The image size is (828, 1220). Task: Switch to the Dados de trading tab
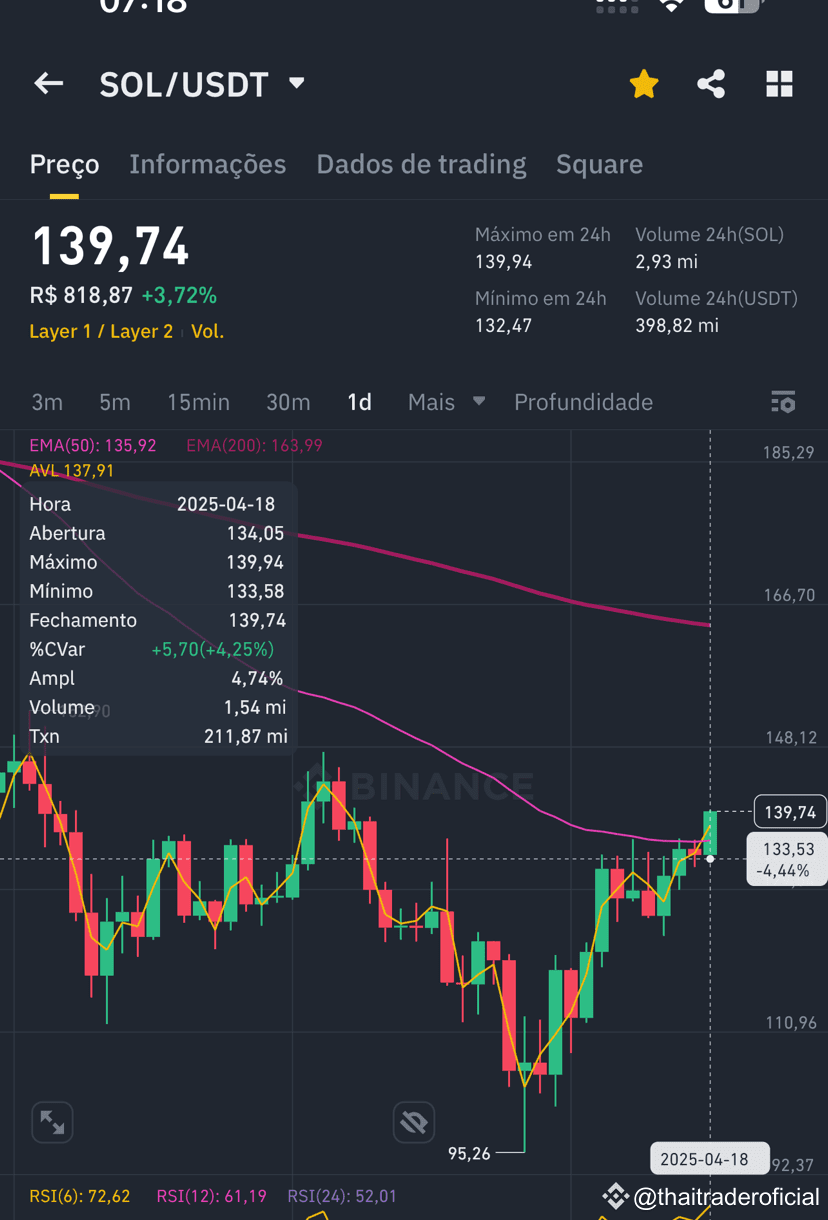(421, 164)
